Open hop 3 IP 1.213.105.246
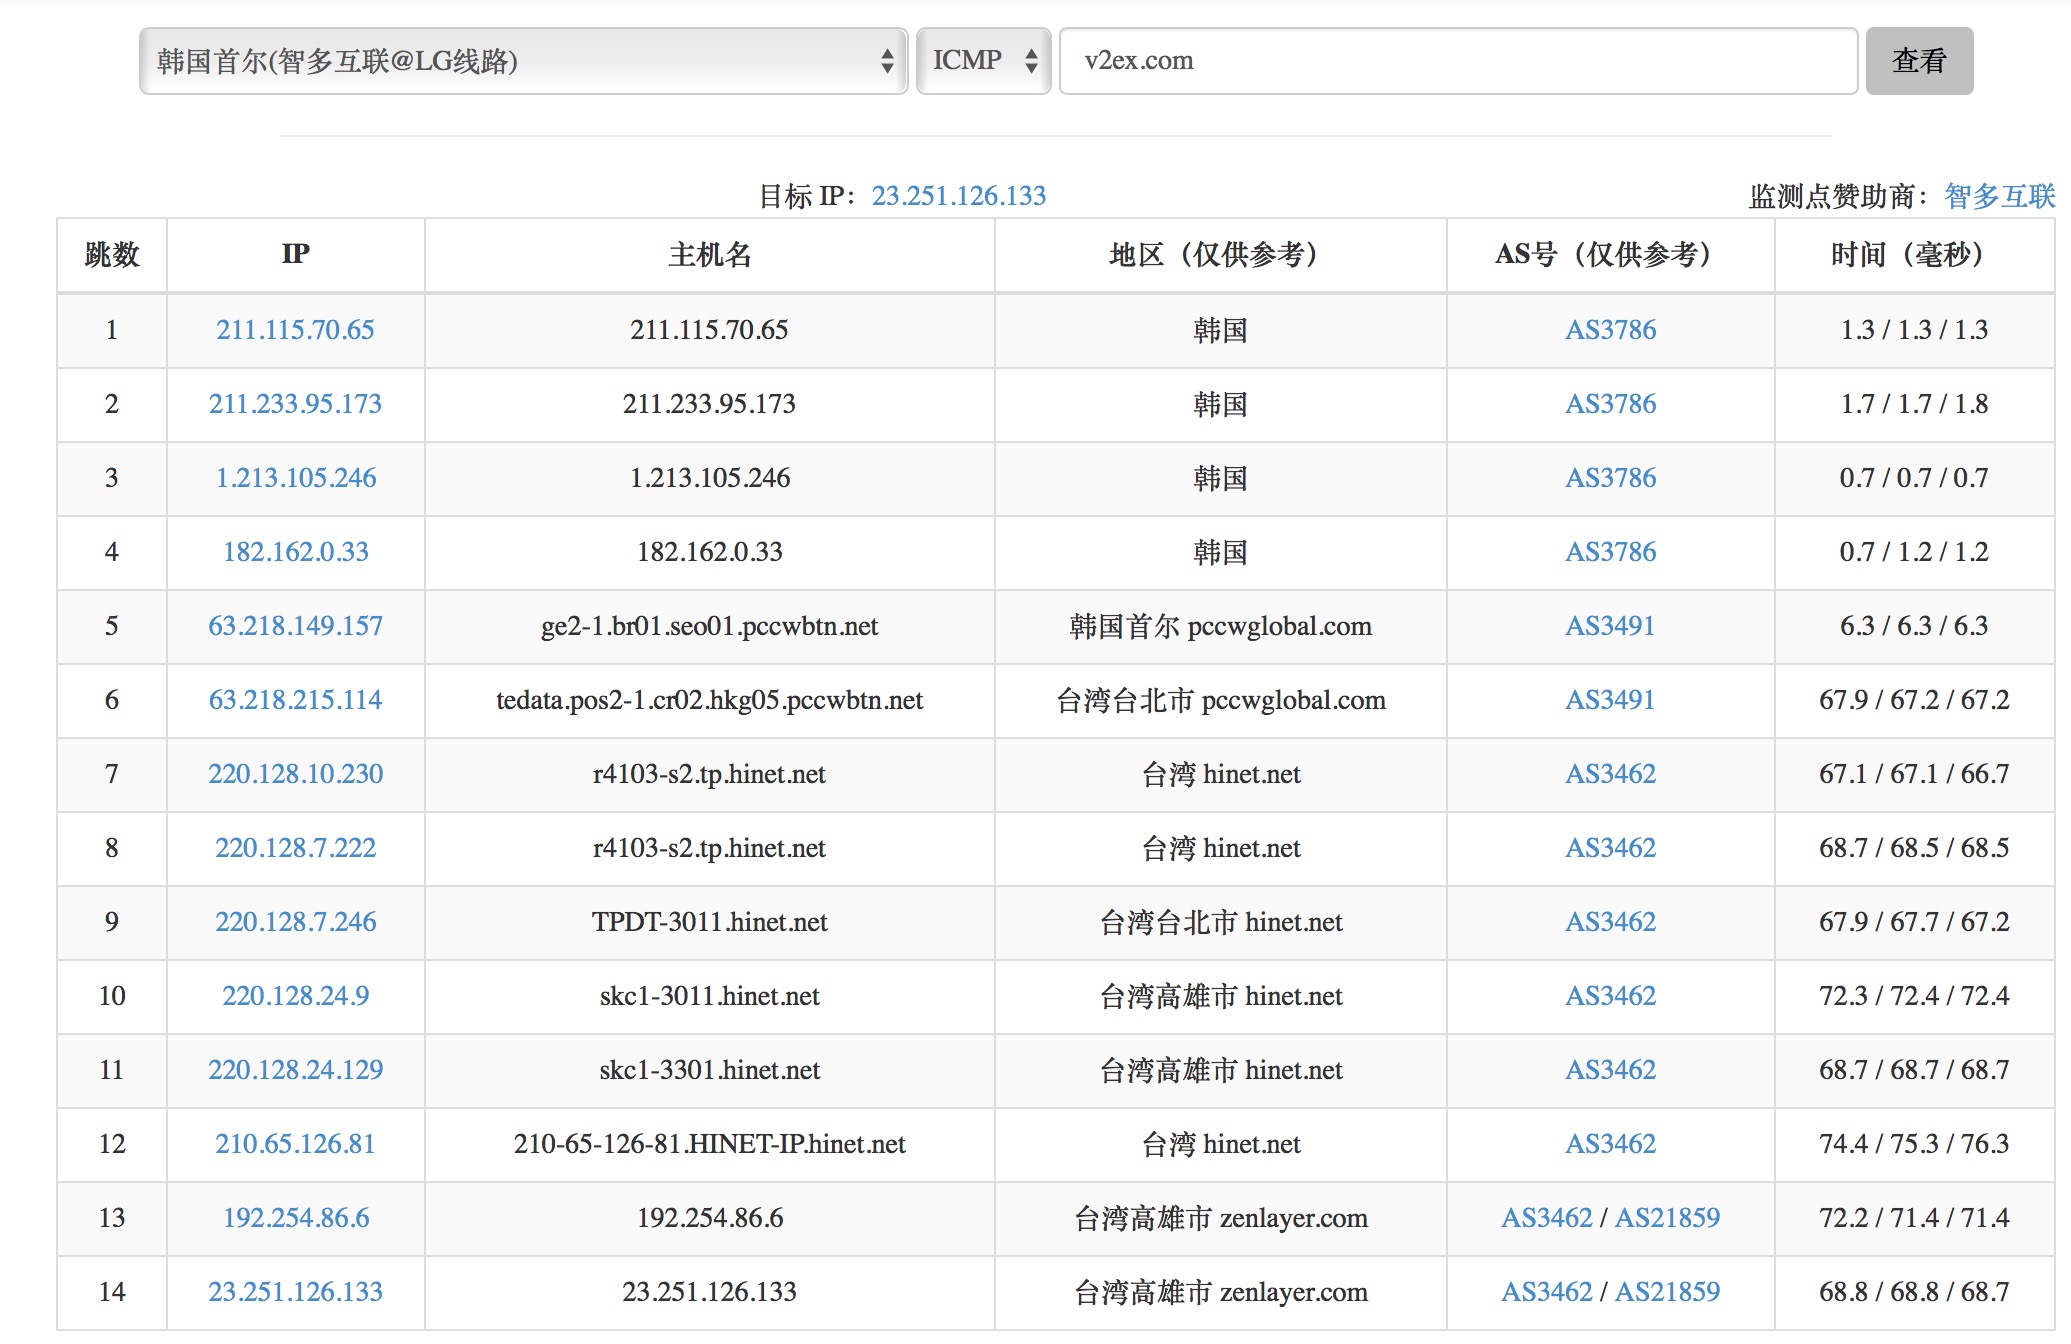 [x=296, y=478]
